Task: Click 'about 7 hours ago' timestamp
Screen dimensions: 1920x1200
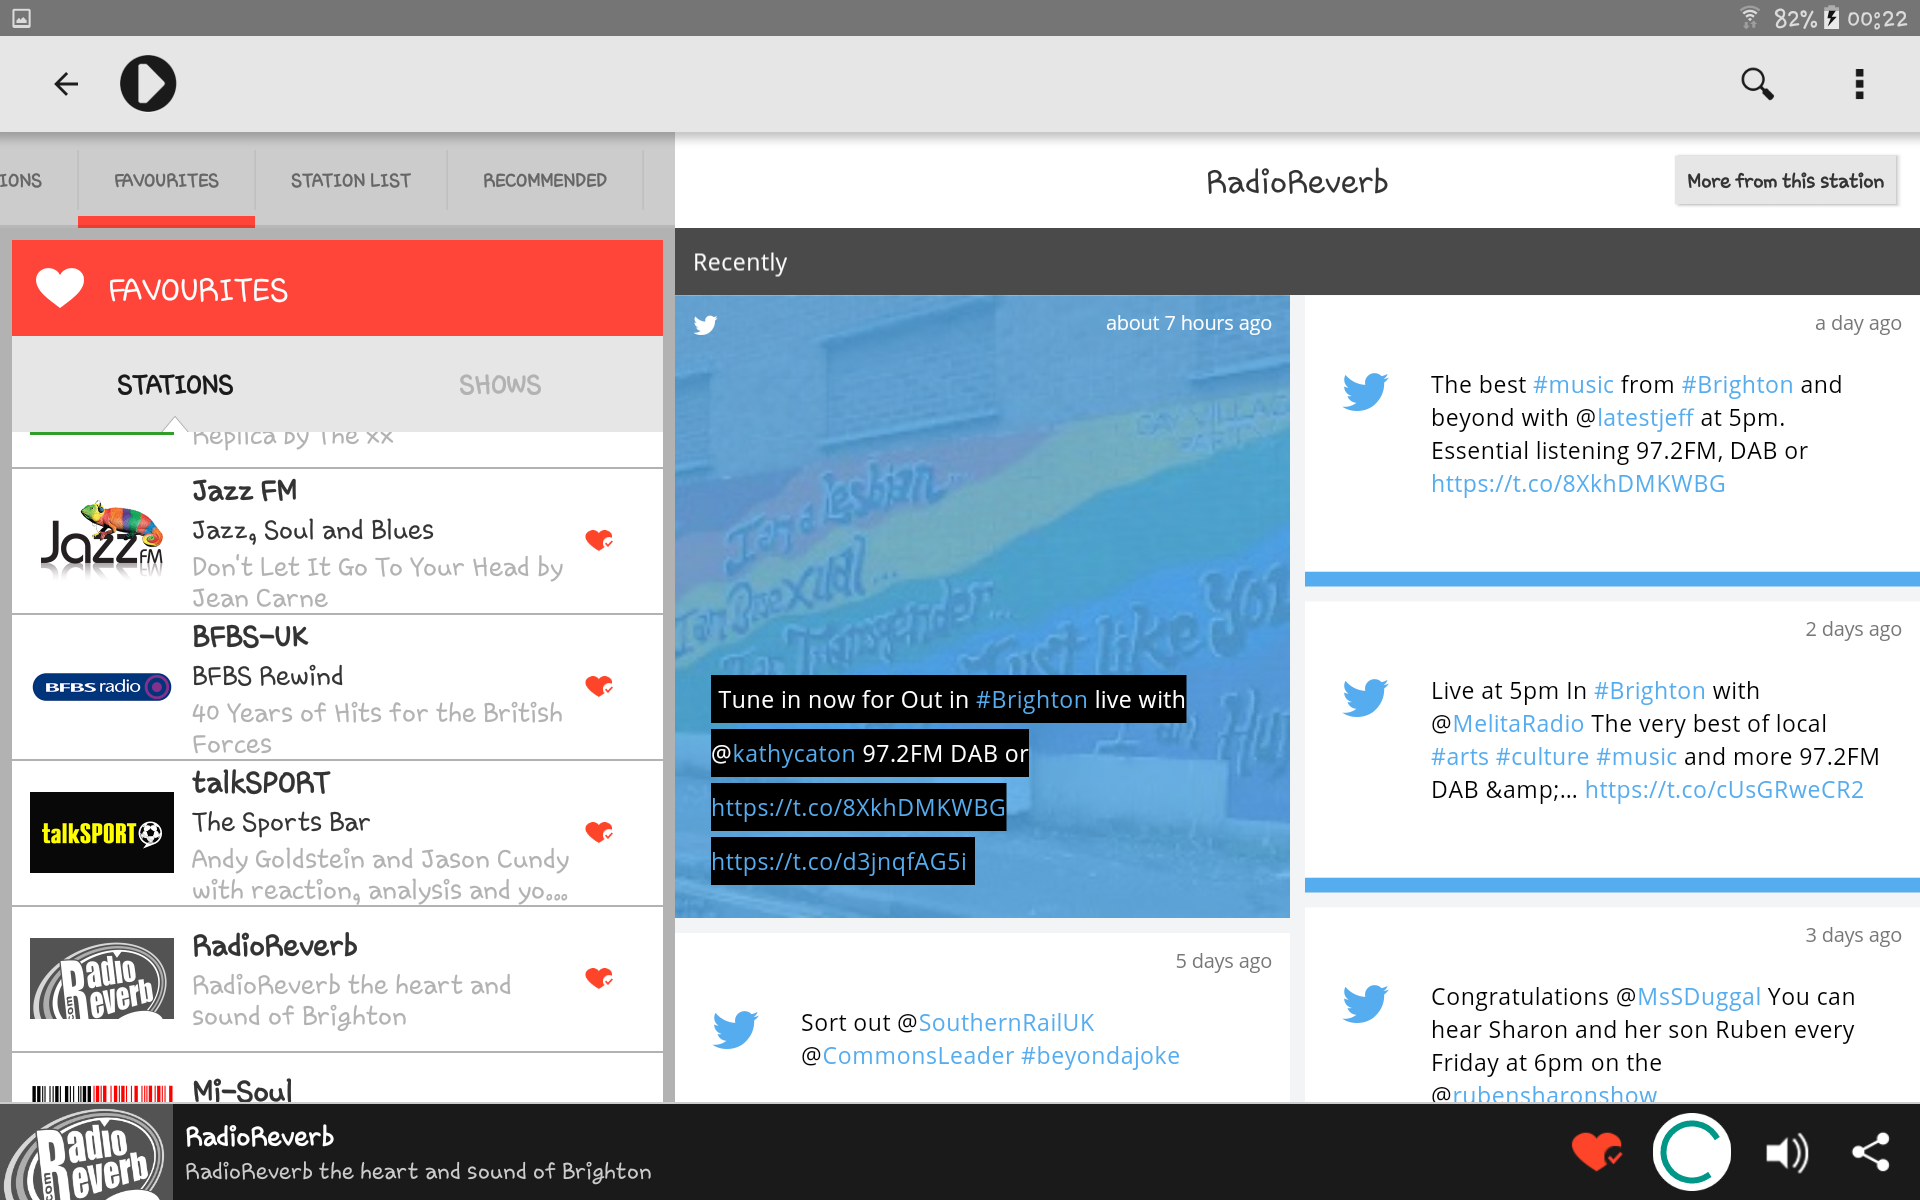Action: coord(1188,323)
